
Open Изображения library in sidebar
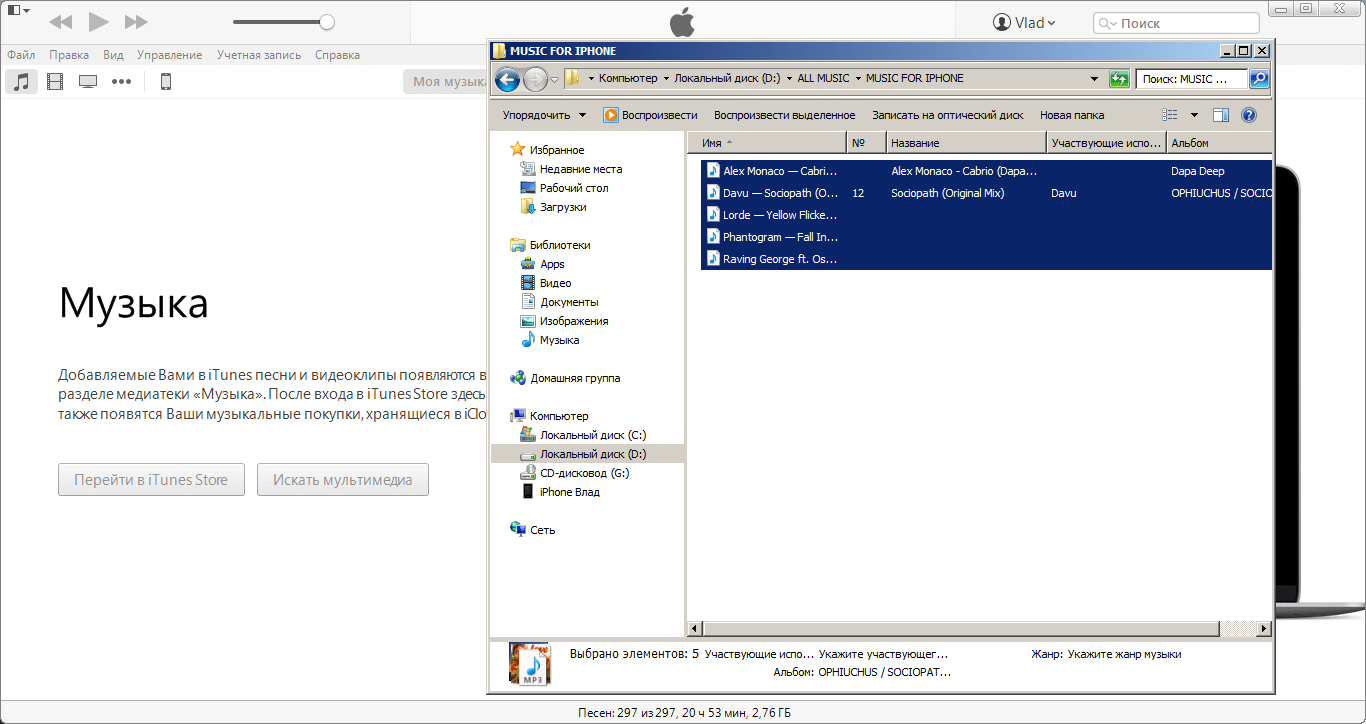[564, 321]
